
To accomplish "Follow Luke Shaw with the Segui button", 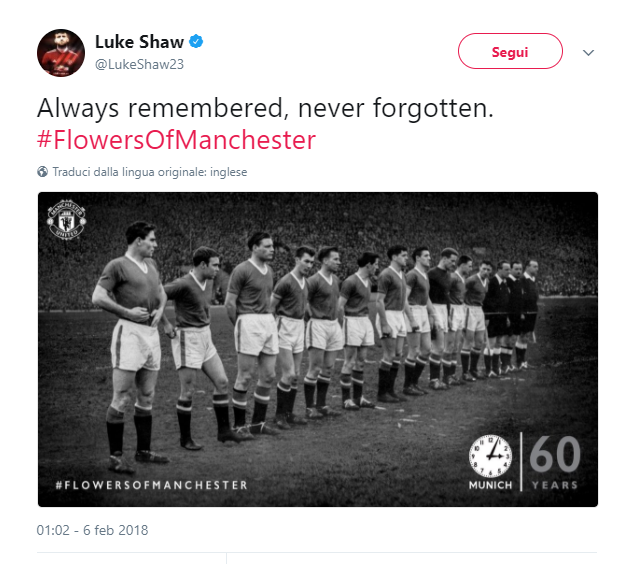I will click(x=510, y=51).
